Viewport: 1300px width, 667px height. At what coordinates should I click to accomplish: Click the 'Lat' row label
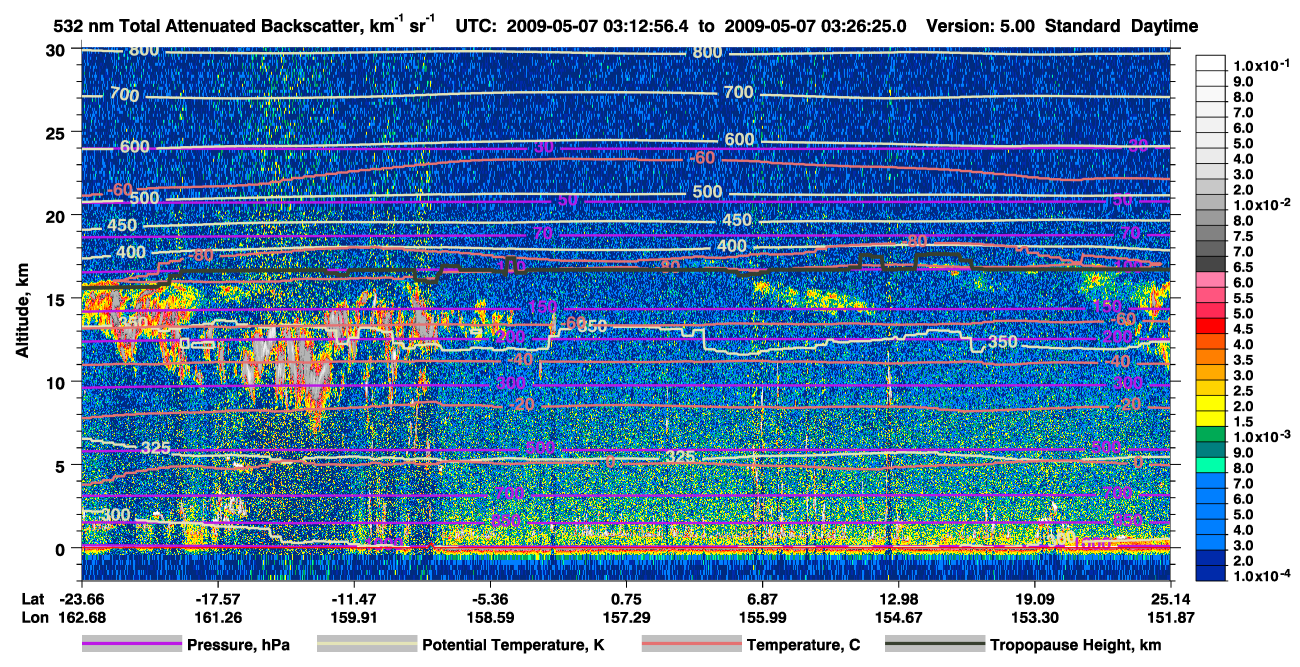coord(33,600)
